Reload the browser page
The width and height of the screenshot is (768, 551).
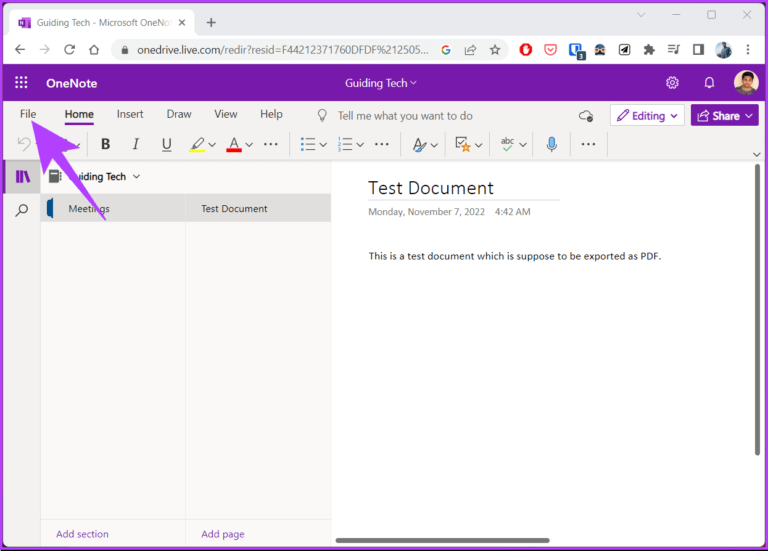coord(70,49)
